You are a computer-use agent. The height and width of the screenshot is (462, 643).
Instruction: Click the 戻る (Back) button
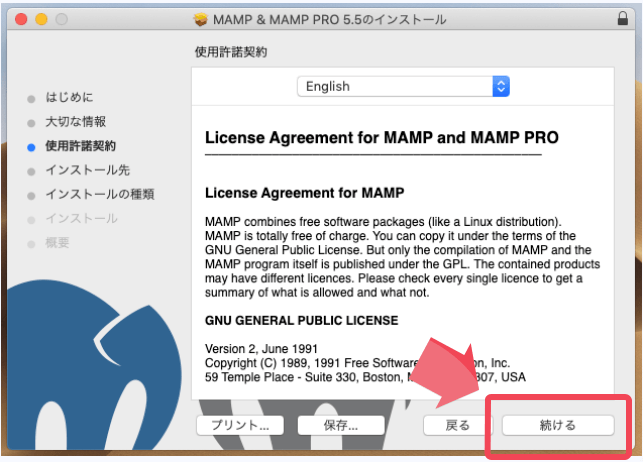(458, 425)
